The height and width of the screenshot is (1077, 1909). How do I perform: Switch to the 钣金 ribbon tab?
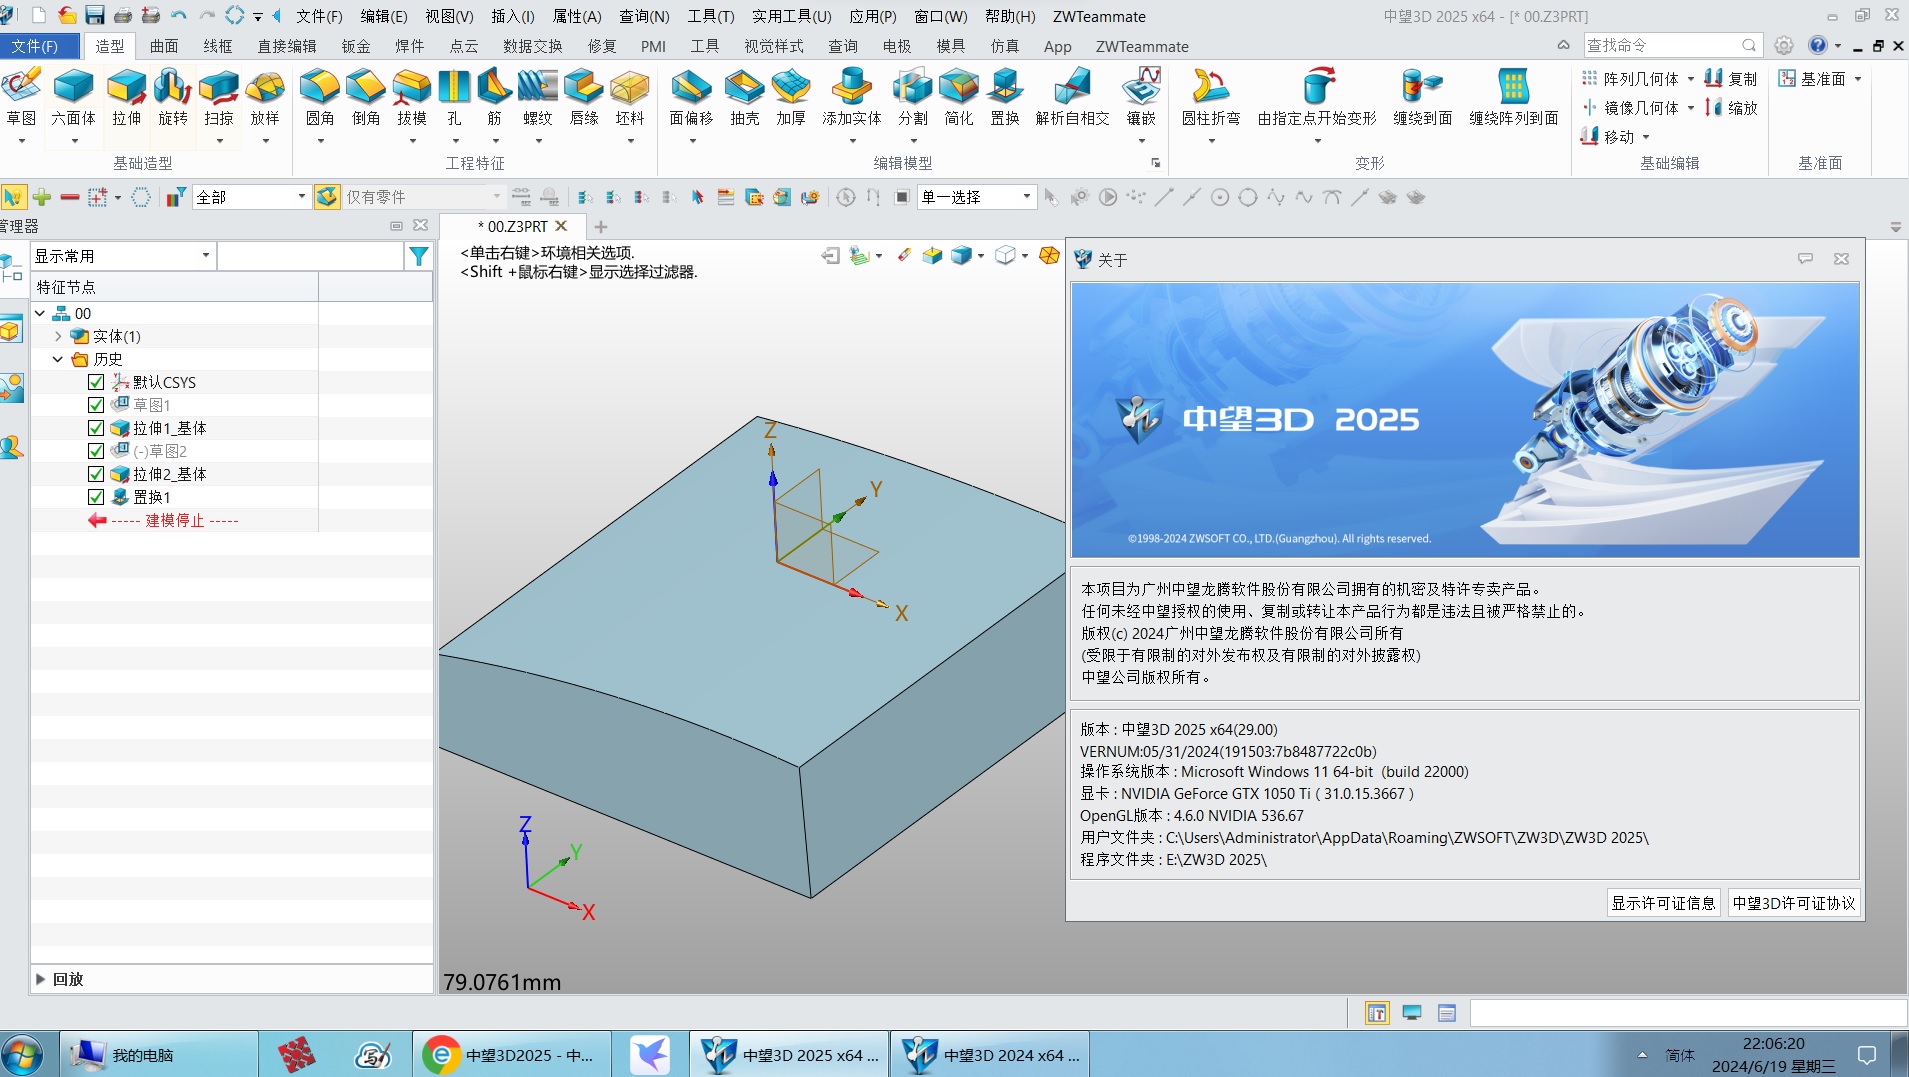point(356,46)
